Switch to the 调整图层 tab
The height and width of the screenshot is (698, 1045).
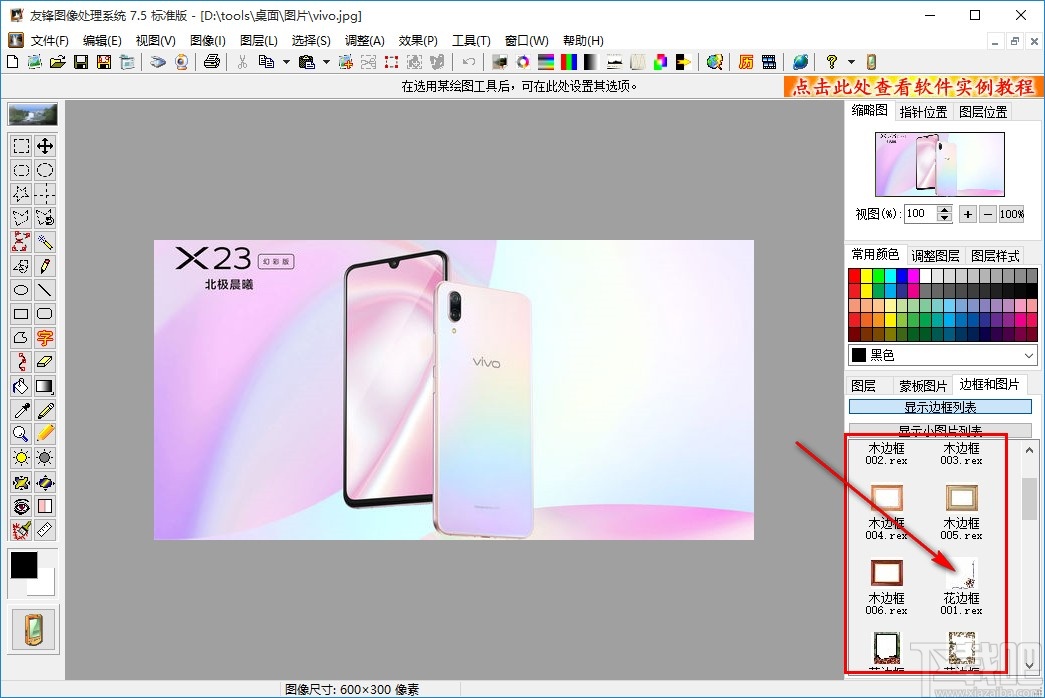tap(935, 256)
